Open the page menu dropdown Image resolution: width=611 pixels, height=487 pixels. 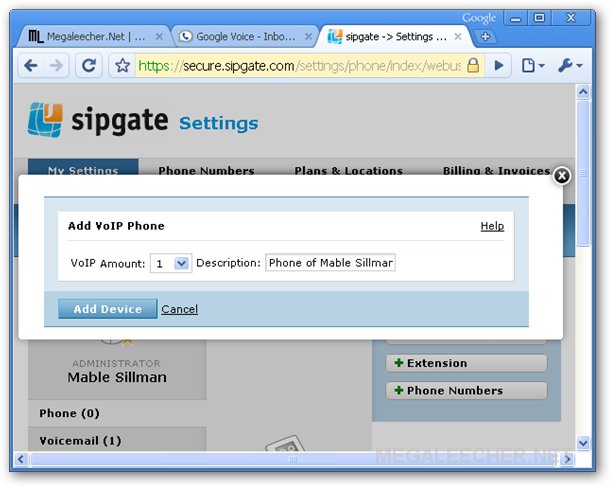[532, 66]
